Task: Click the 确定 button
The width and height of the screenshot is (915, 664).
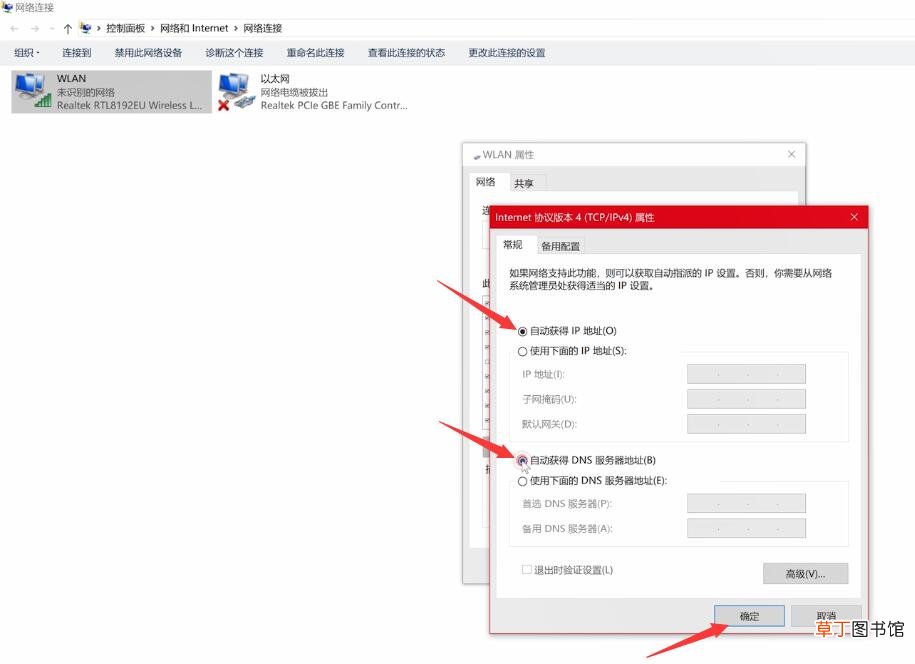Action: pyautogui.click(x=749, y=616)
